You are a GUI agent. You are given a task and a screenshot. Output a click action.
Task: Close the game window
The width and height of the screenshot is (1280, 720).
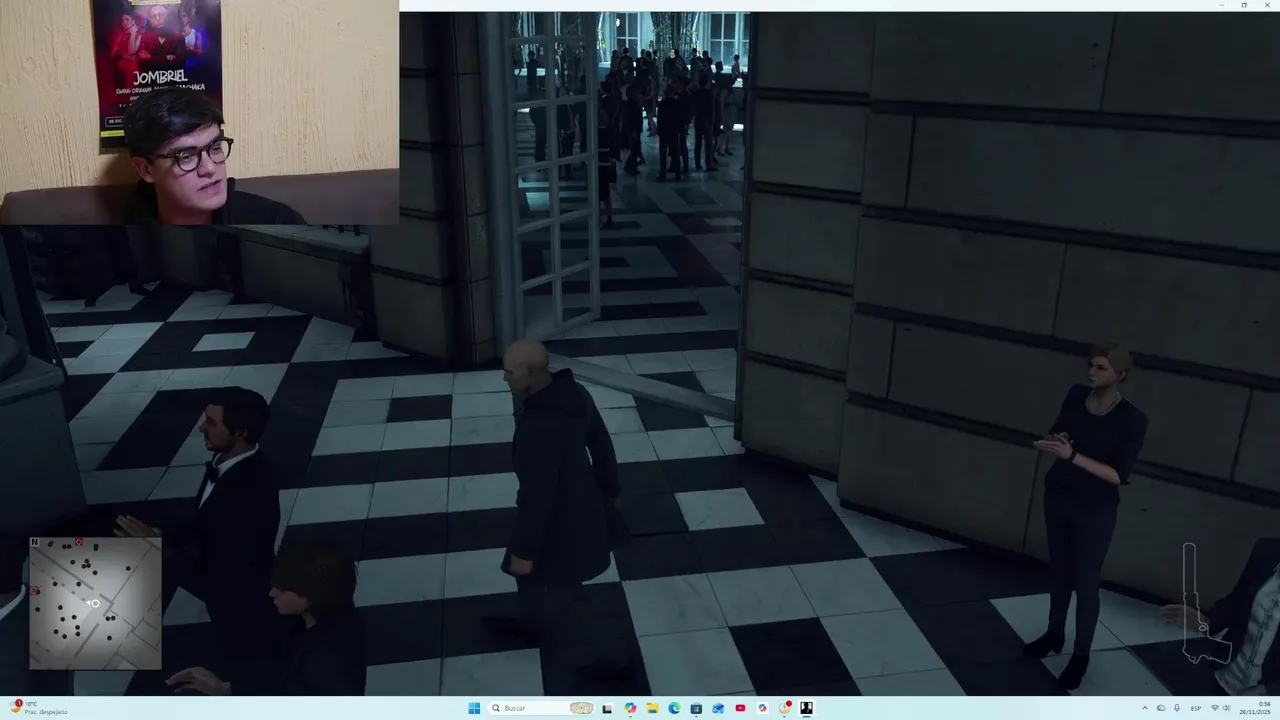pos(1267,5)
